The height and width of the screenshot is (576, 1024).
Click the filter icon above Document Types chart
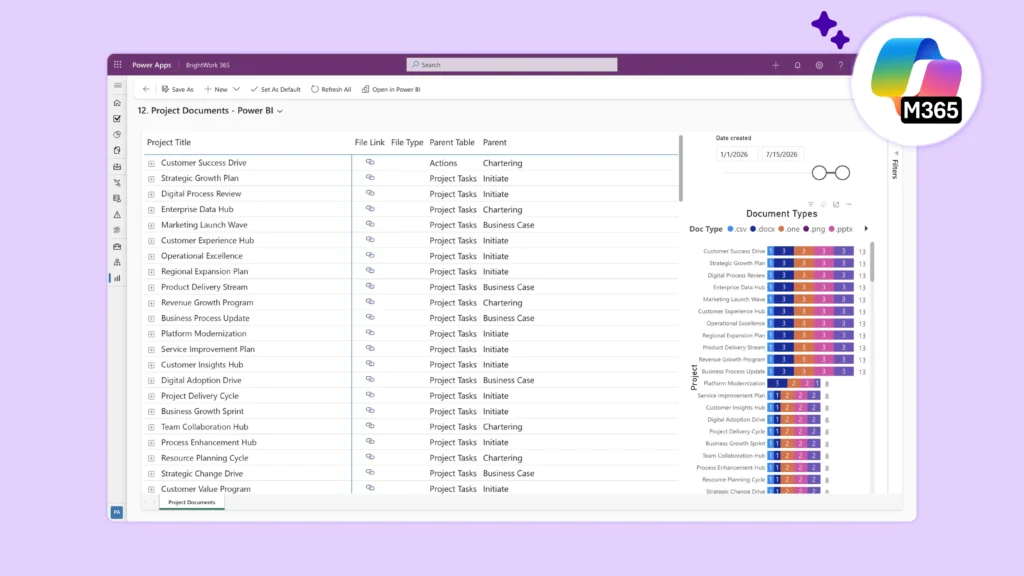[x=810, y=204]
